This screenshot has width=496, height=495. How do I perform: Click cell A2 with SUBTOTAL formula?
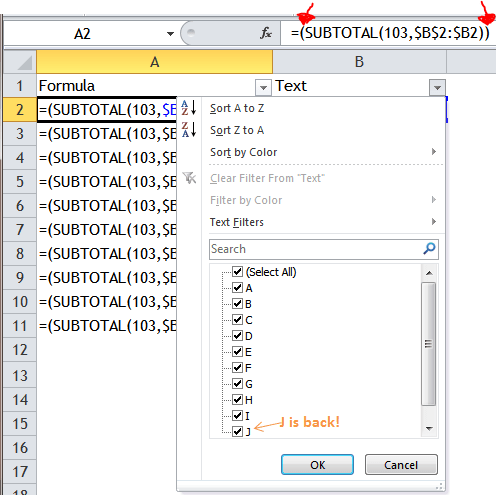[107, 110]
